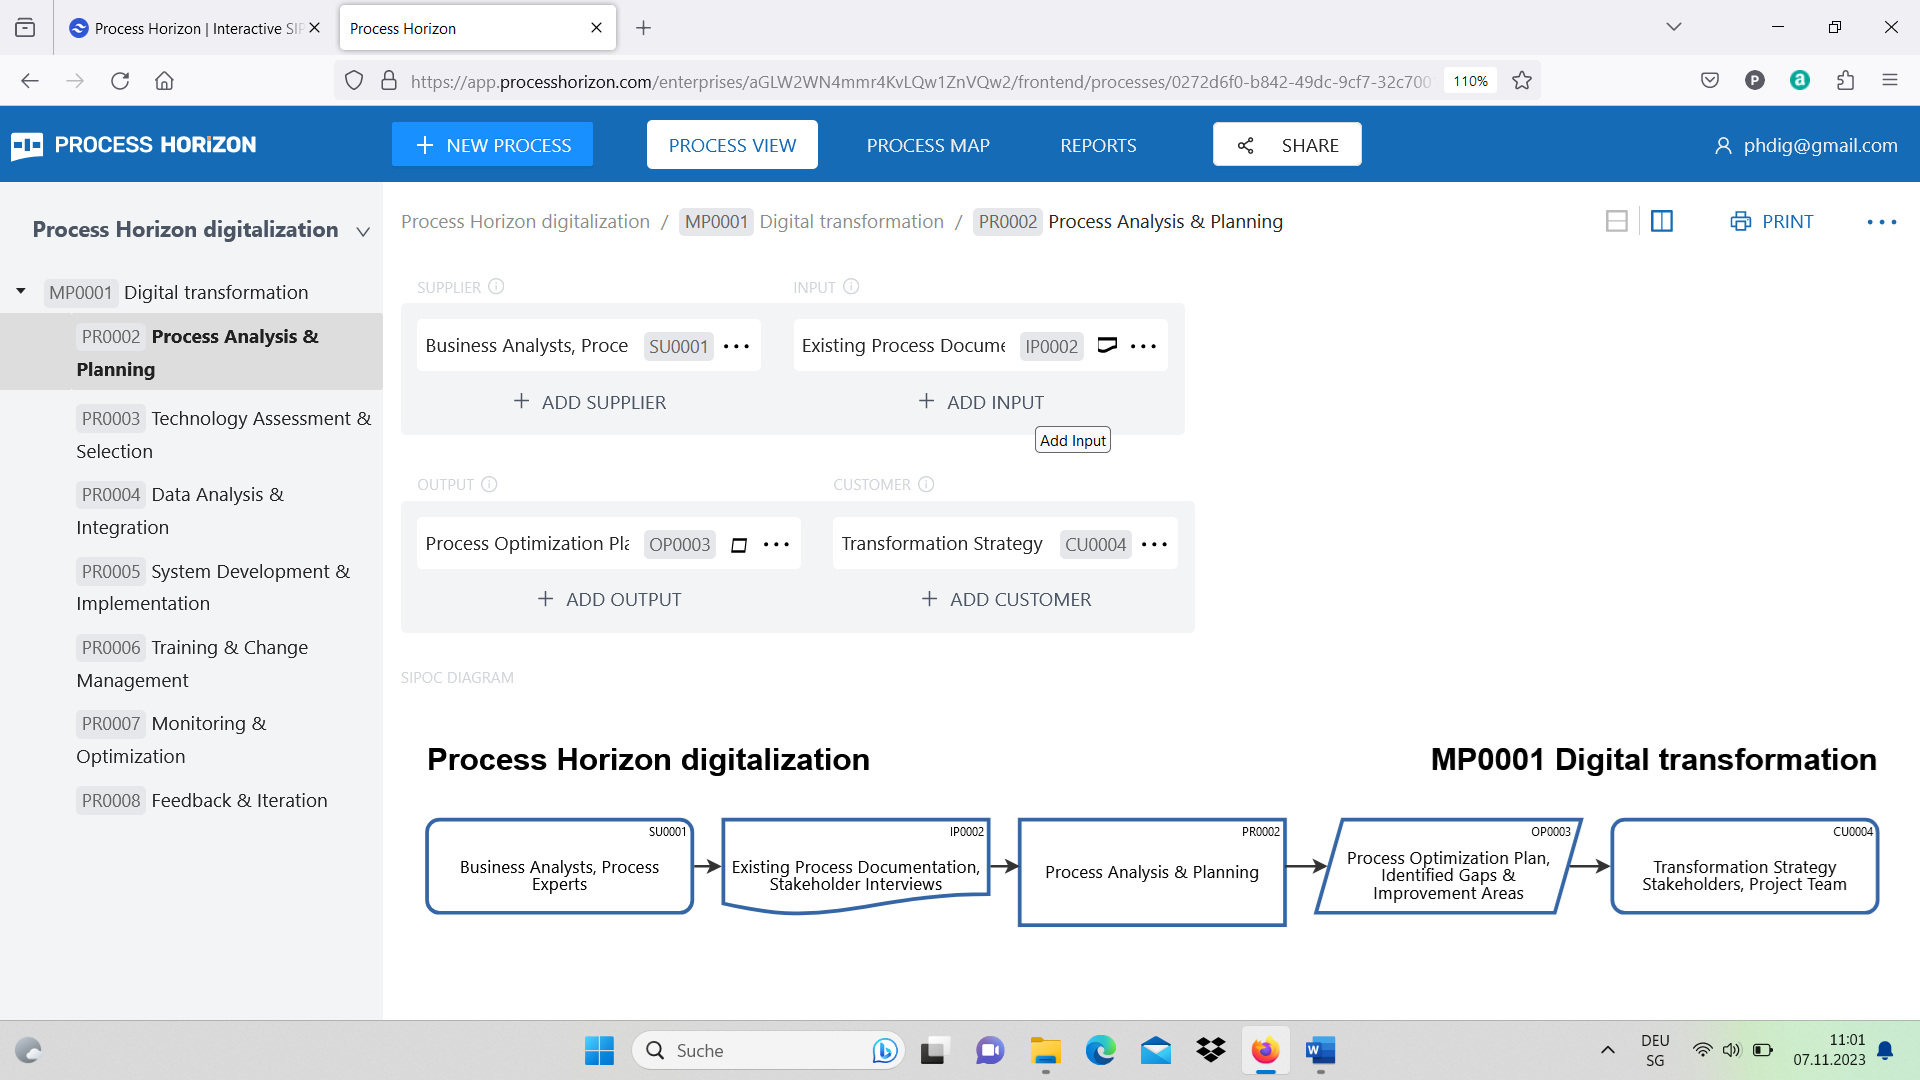The width and height of the screenshot is (1920, 1080).
Task: Open Dropbox from the taskbar
Action: click(x=1211, y=1050)
